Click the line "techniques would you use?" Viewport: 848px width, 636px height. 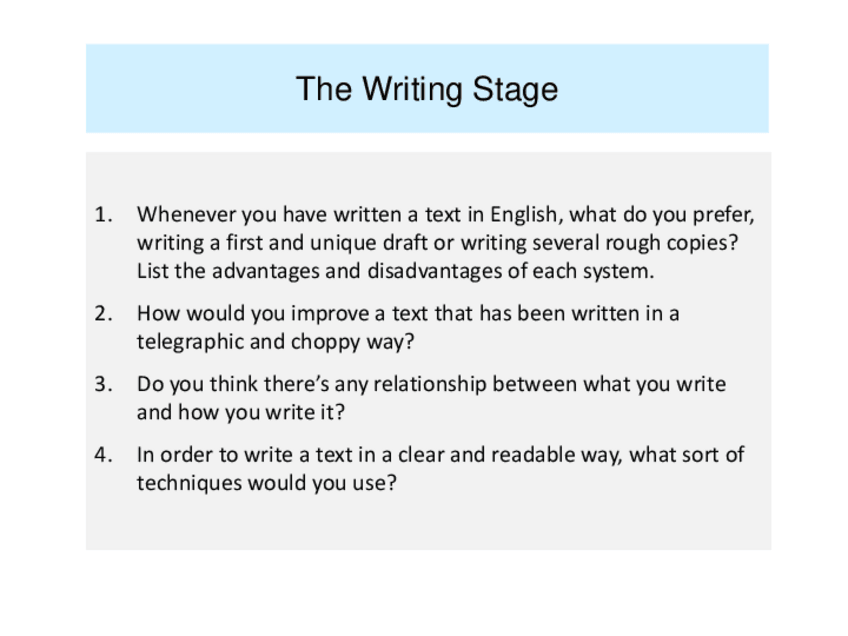[266, 483]
